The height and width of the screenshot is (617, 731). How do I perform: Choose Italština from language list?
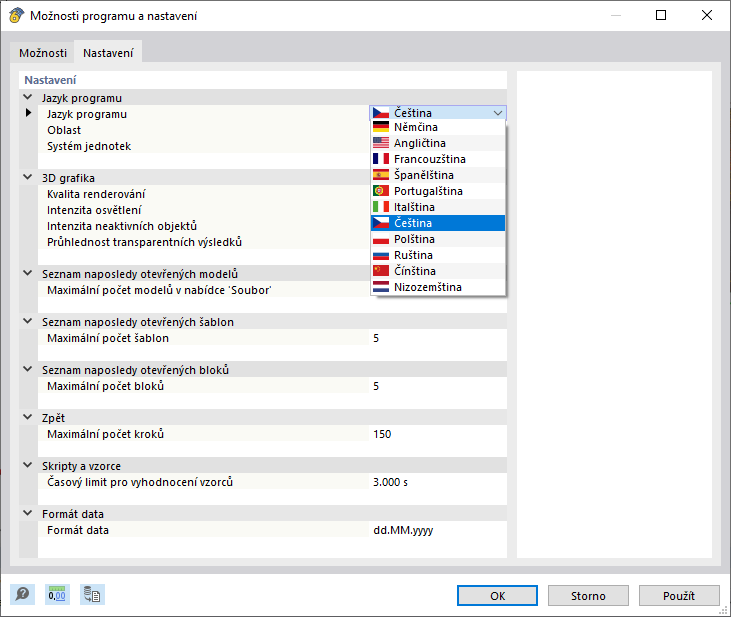pyautogui.click(x=438, y=207)
